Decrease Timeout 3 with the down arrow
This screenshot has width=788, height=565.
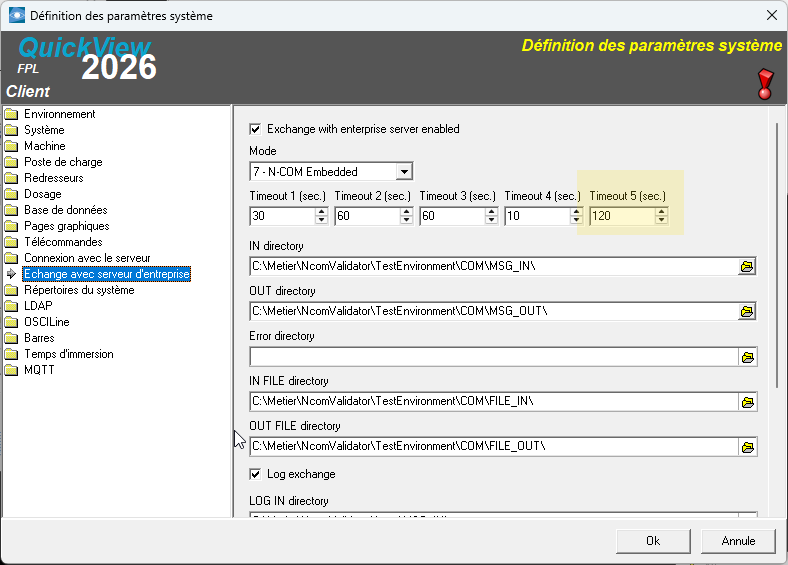point(491,220)
